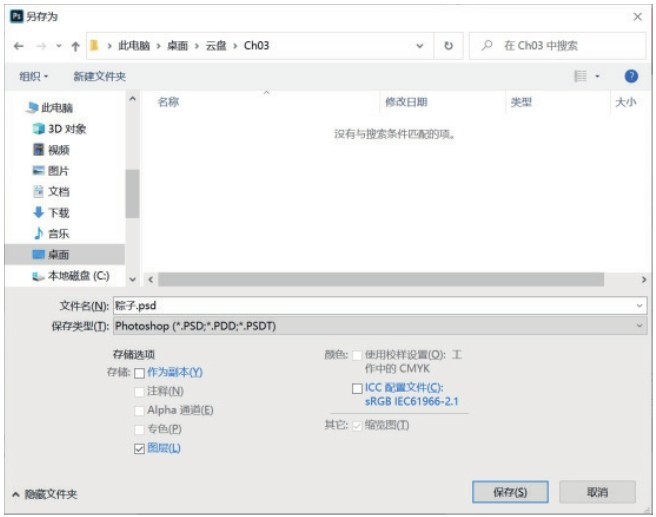
Task: Click the folder icon in address bar
Action: click(95, 45)
